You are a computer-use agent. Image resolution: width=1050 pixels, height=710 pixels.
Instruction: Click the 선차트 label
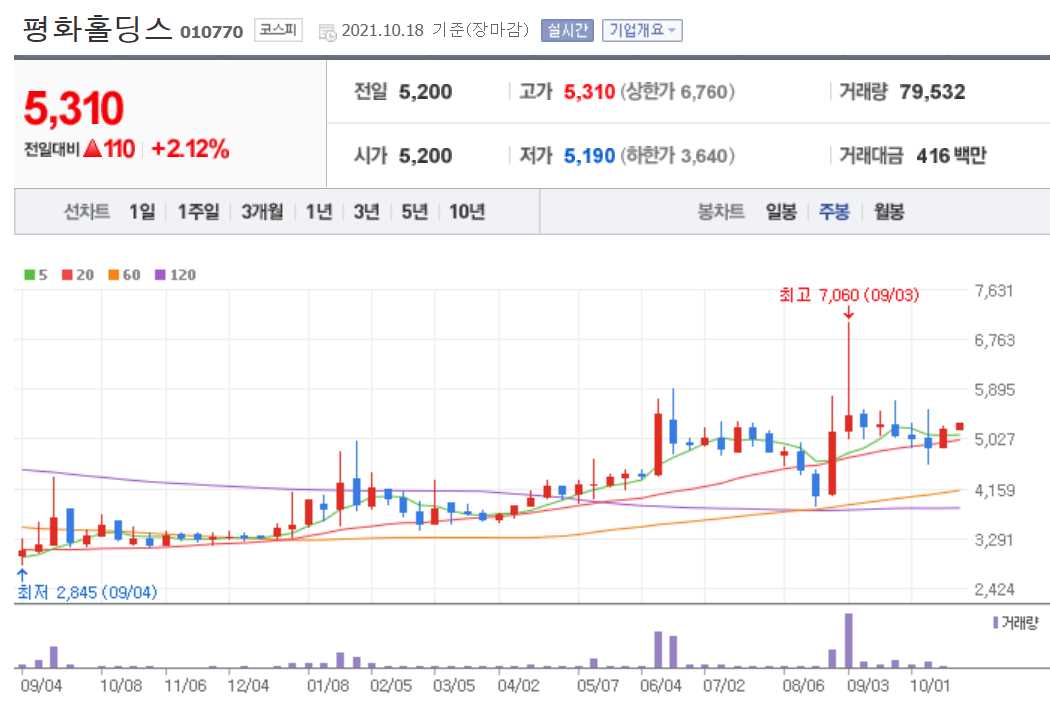point(86,212)
